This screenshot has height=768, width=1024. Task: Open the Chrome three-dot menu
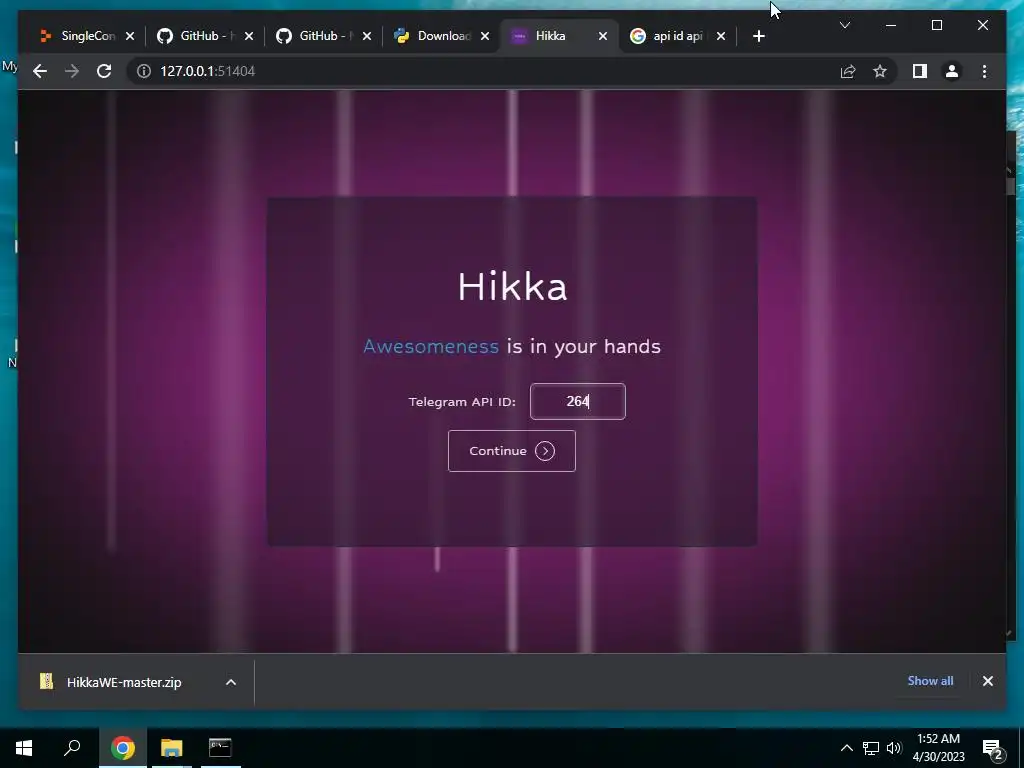[984, 71]
